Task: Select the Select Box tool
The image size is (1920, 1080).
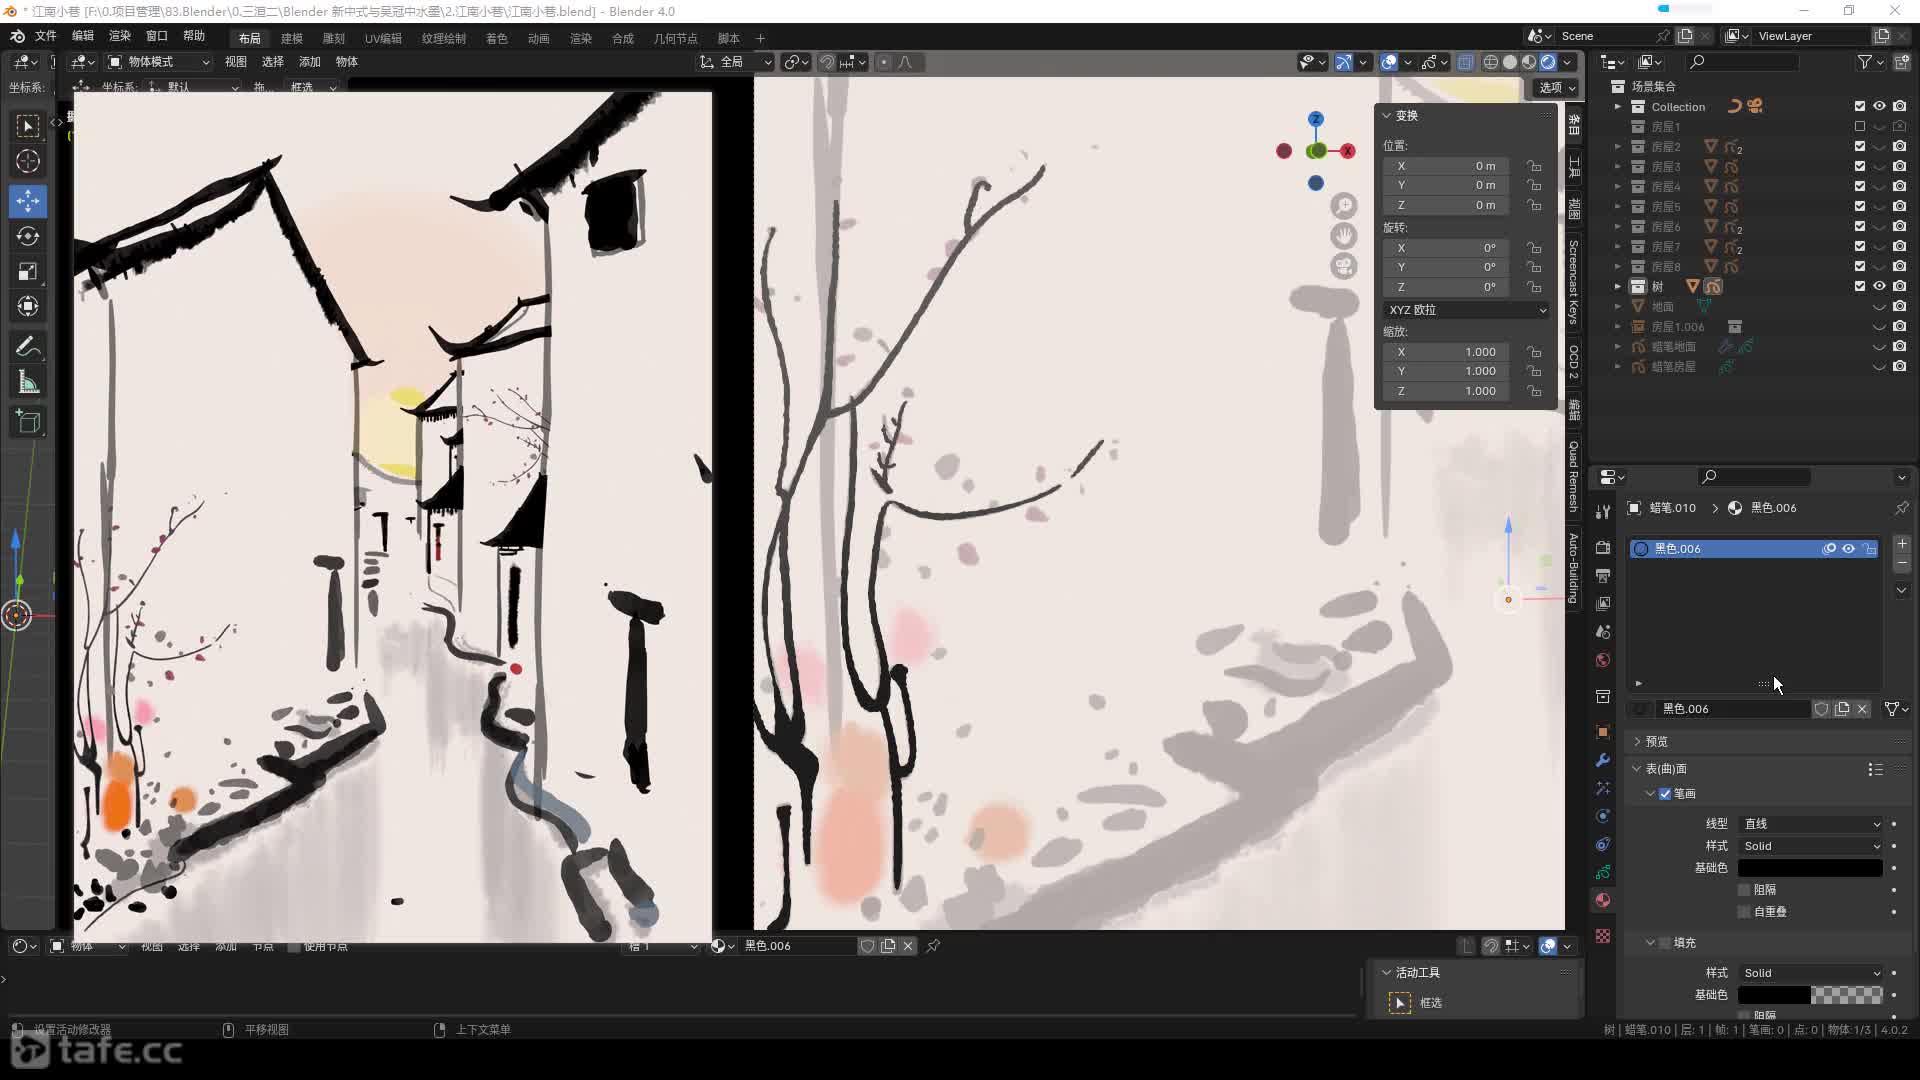Action: point(28,125)
